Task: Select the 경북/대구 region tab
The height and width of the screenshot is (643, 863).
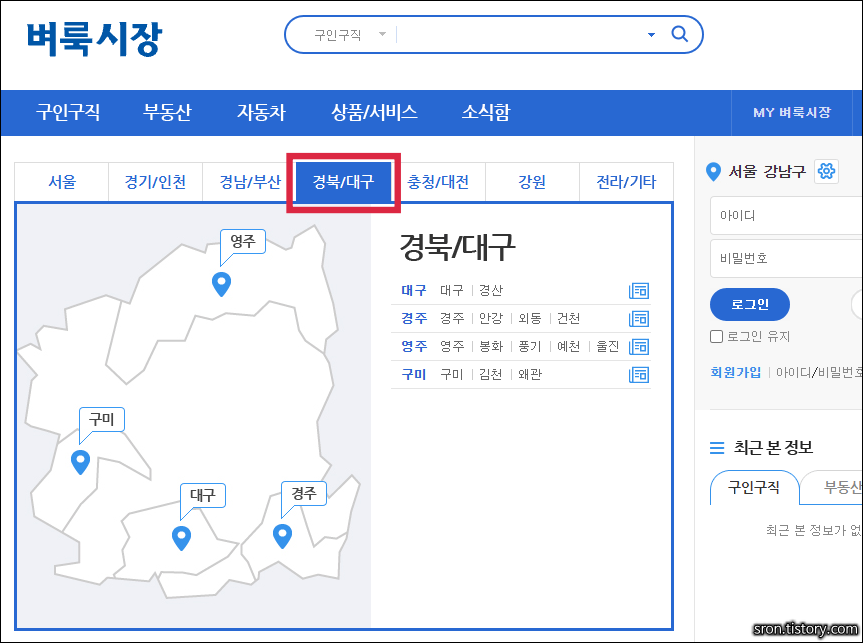Action: tap(343, 182)
